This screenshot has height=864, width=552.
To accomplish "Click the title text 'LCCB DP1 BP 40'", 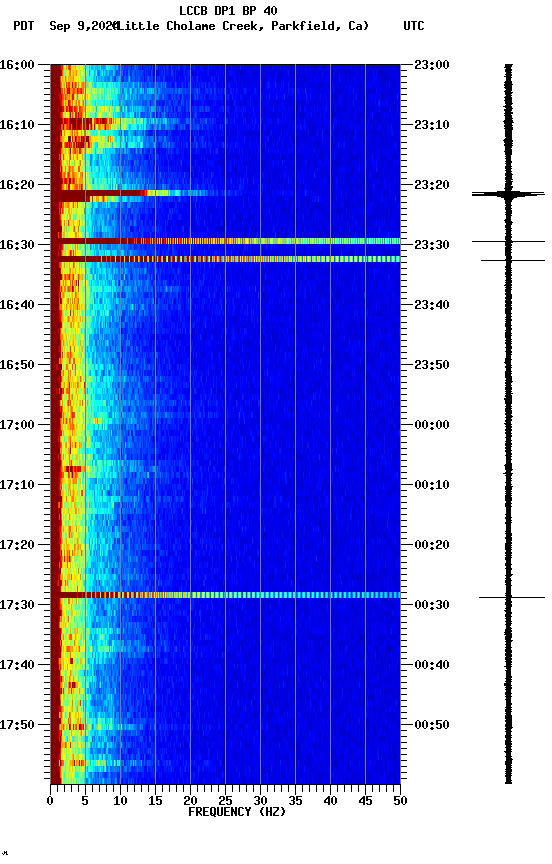I will 228,10.
